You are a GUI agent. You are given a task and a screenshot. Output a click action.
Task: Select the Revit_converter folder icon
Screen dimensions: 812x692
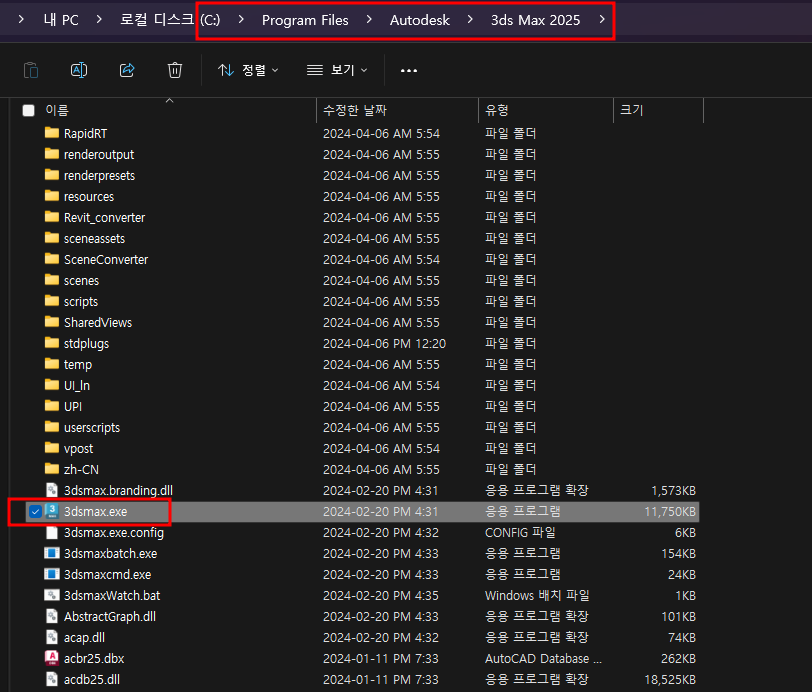point(52,217)
